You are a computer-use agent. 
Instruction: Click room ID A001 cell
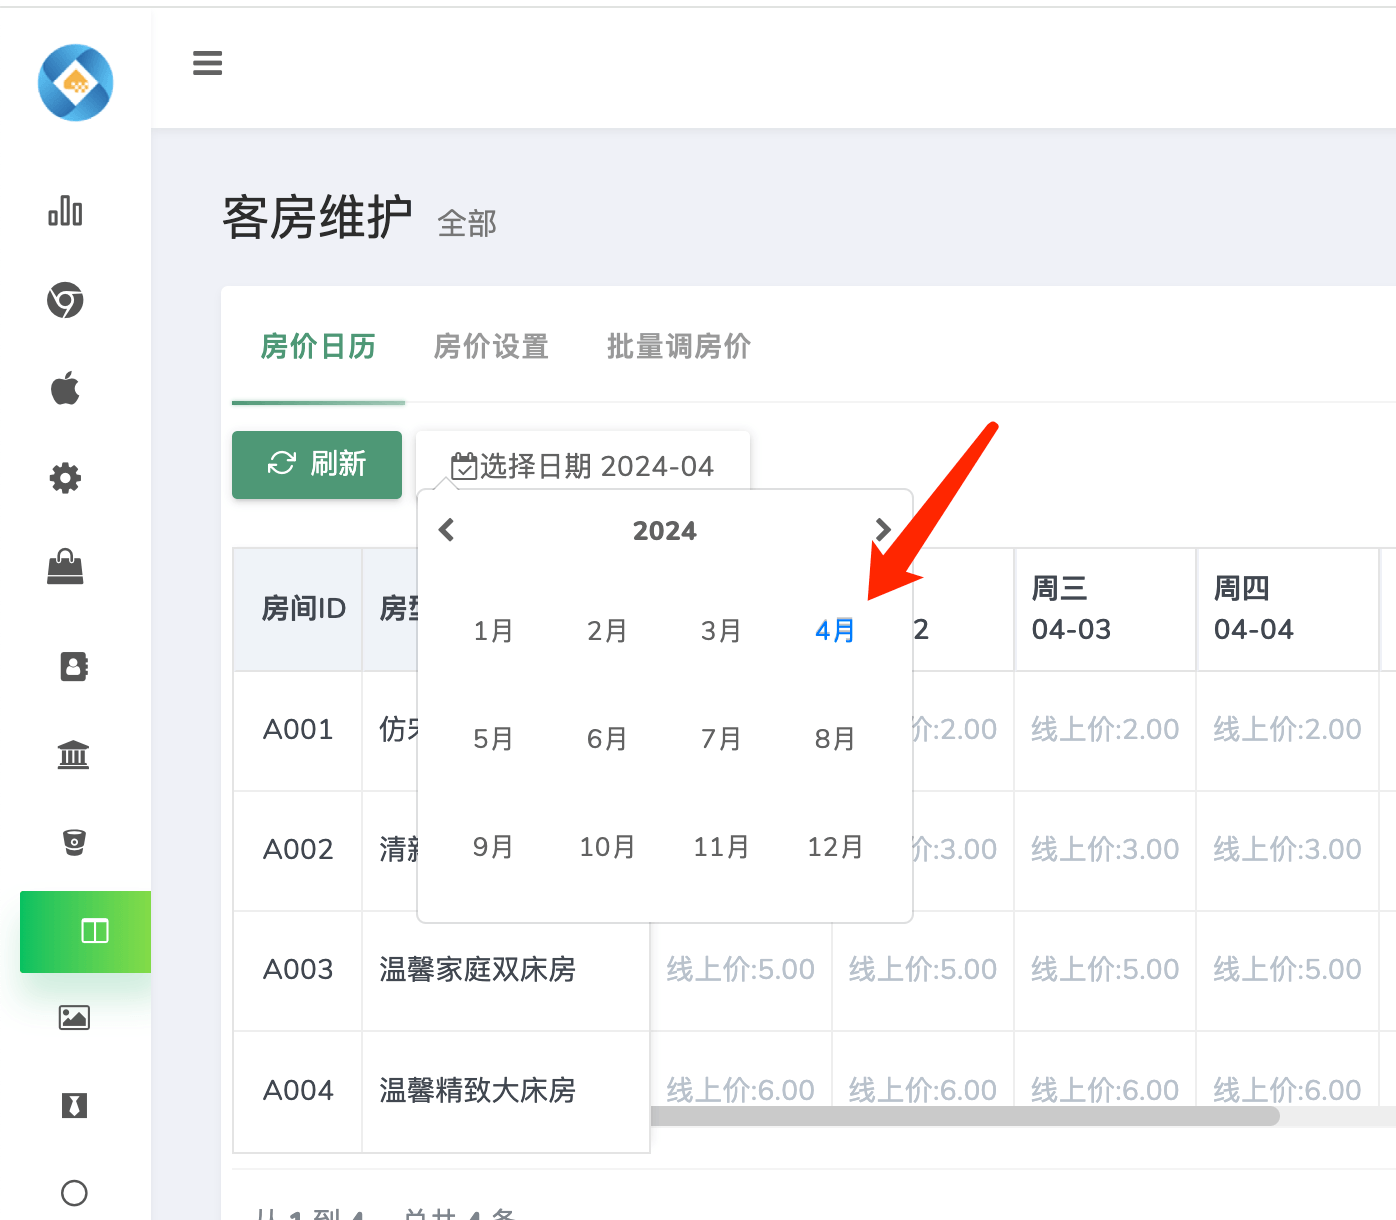point(298,730)
